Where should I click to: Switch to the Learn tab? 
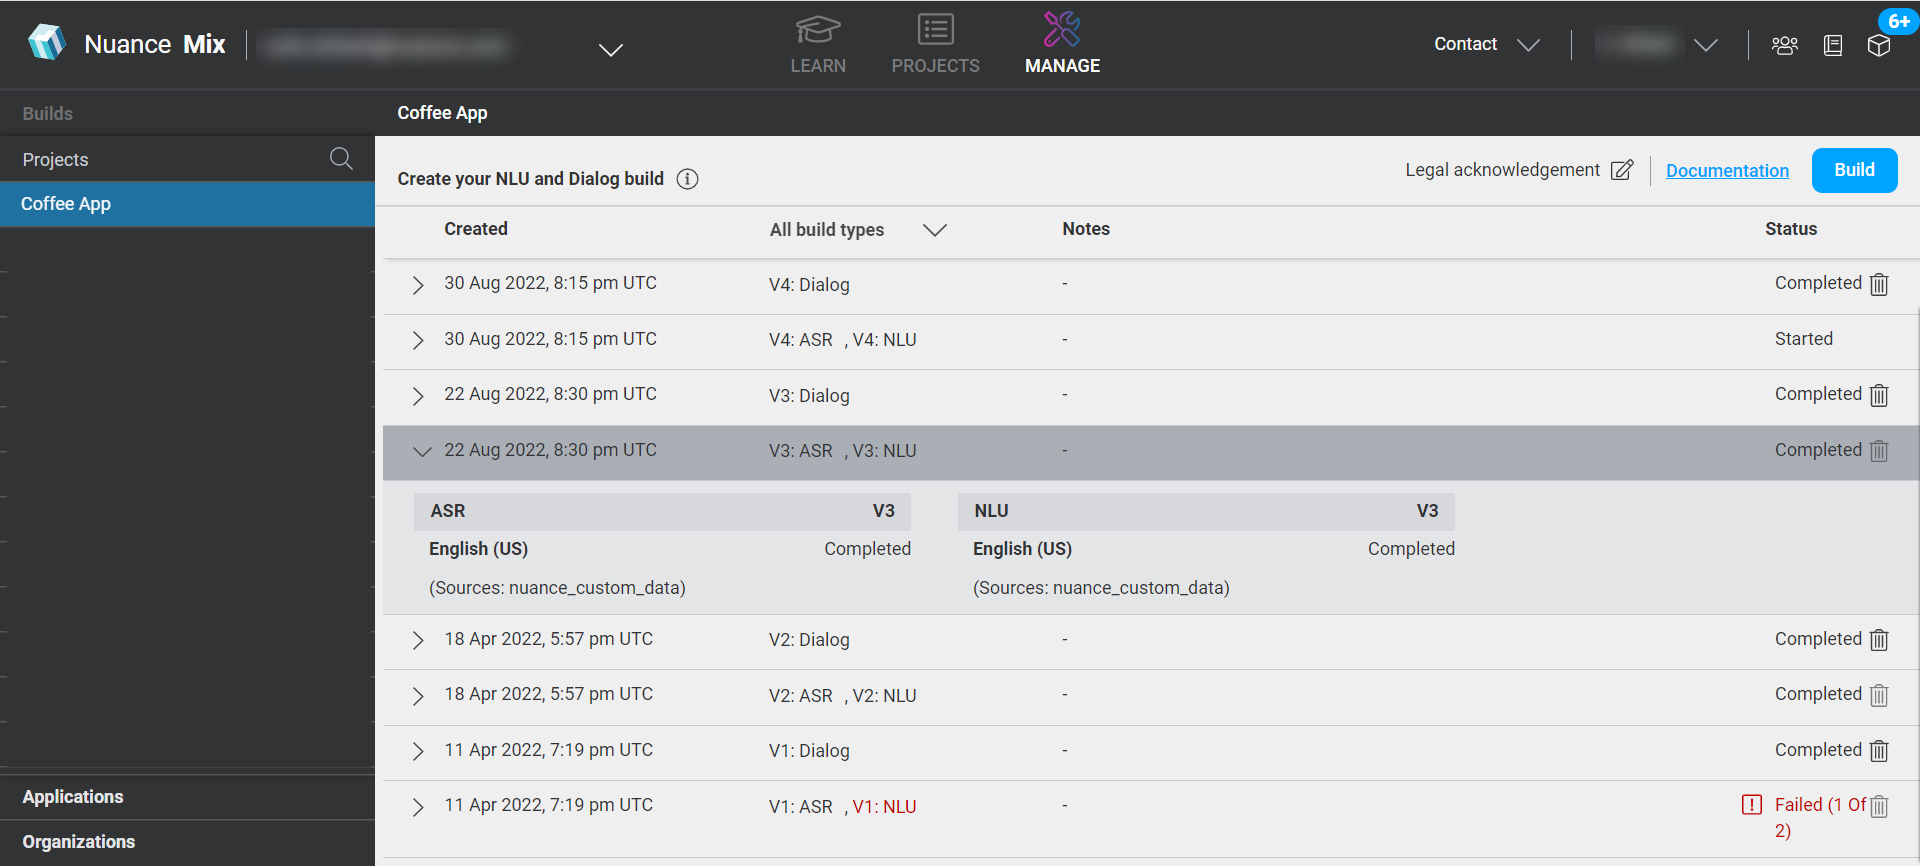click(x=818, y=45)
